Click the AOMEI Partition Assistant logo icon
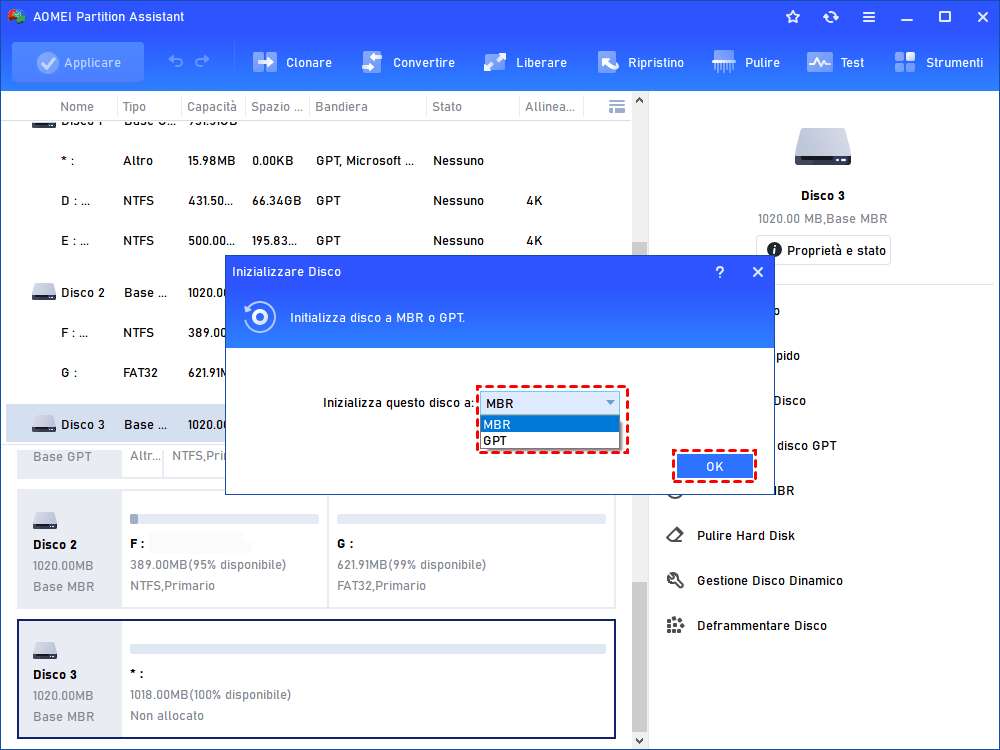This screenshot has height=750, width=1000. click(16, 16)
